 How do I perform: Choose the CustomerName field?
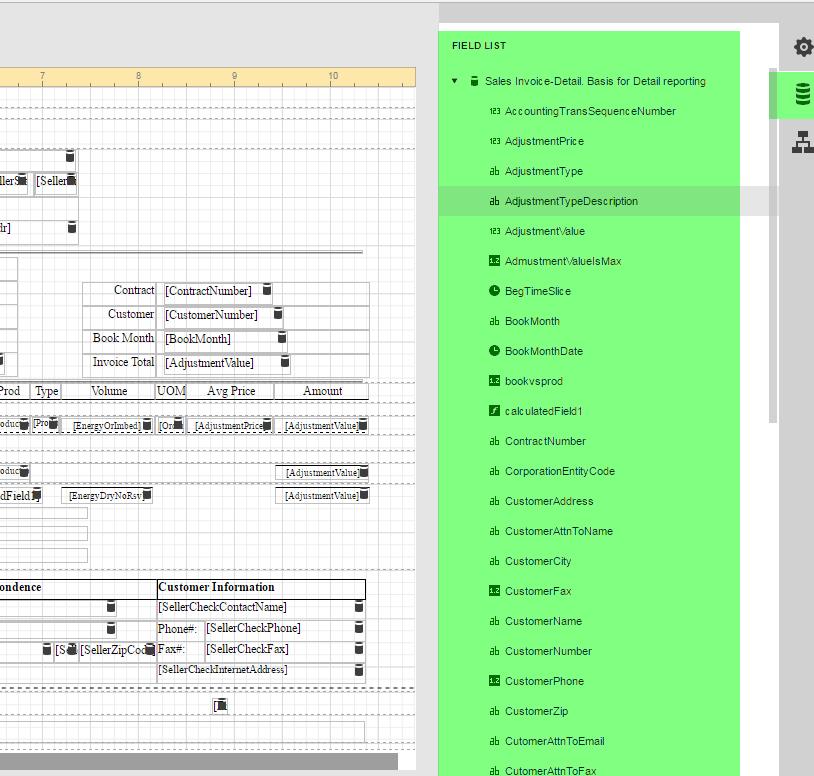click(543, 621)
